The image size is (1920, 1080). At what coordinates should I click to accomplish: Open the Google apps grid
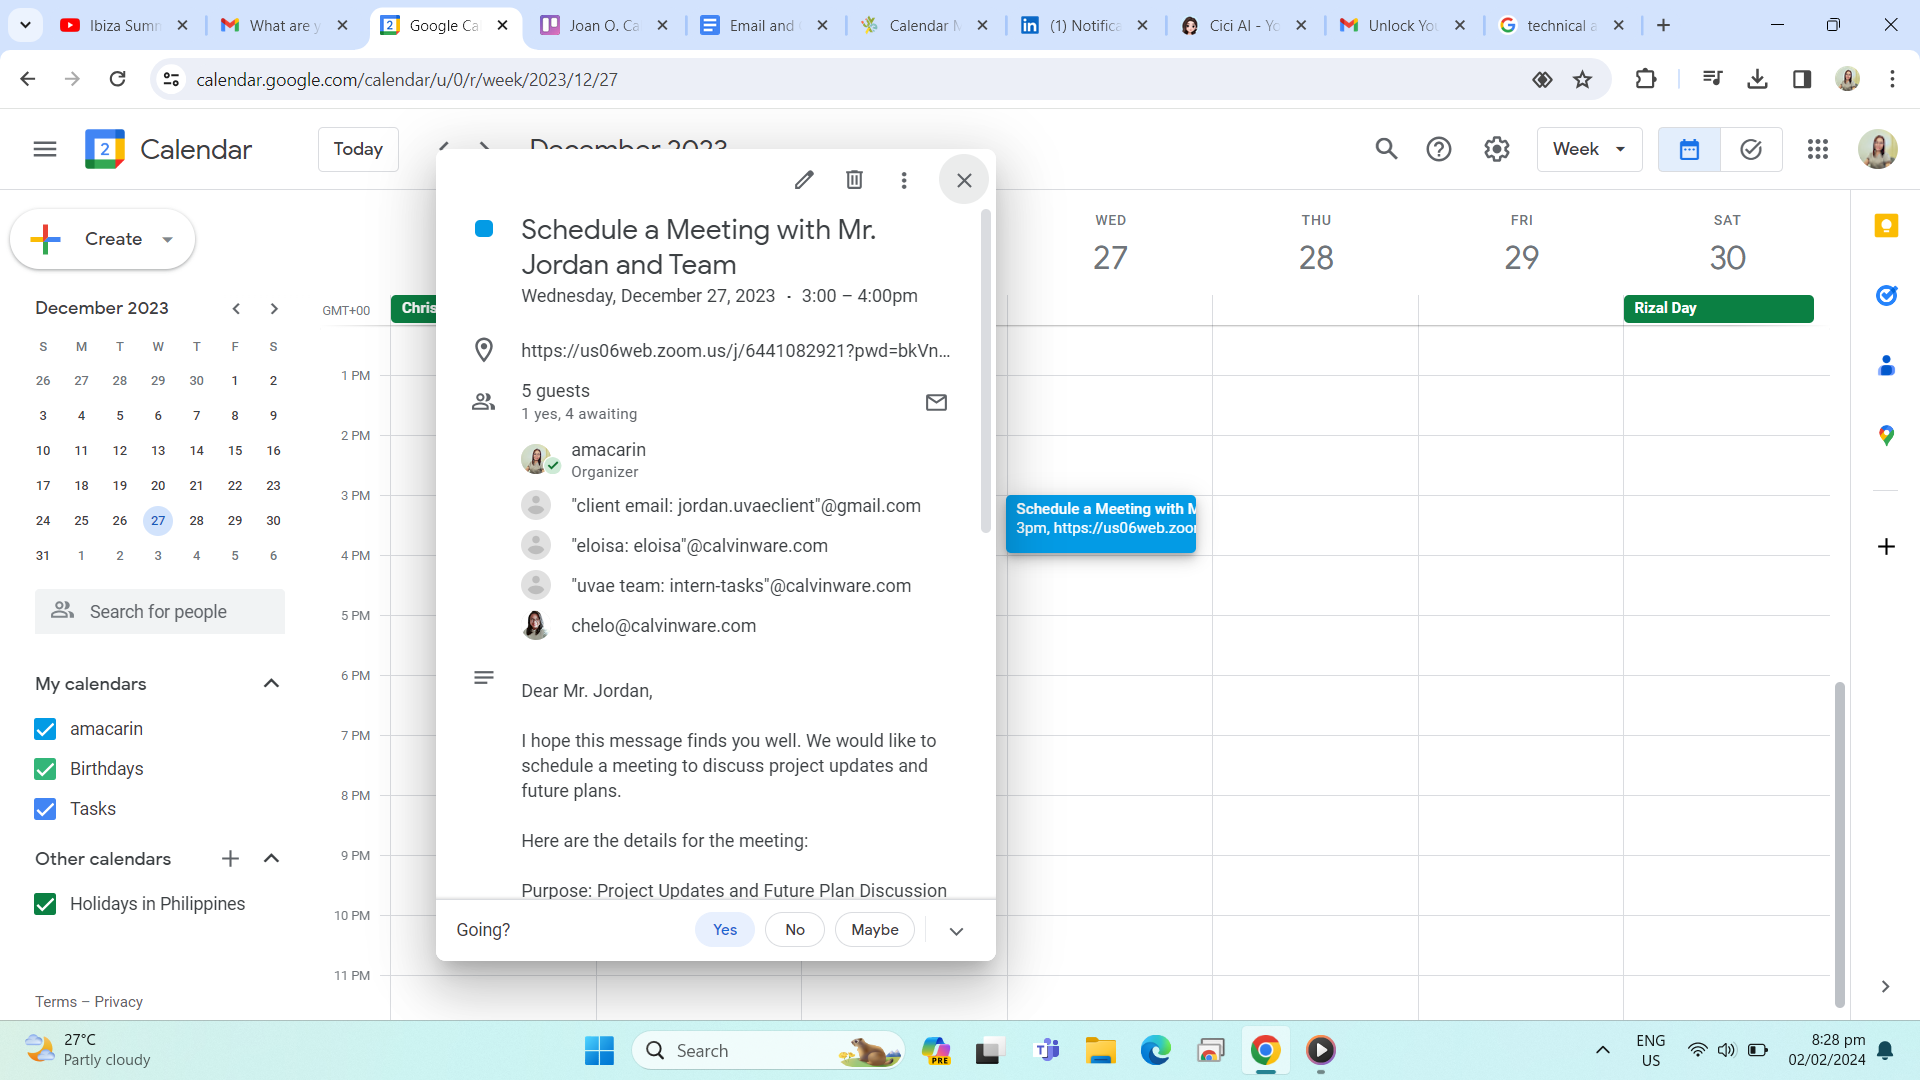(1818, 148)
